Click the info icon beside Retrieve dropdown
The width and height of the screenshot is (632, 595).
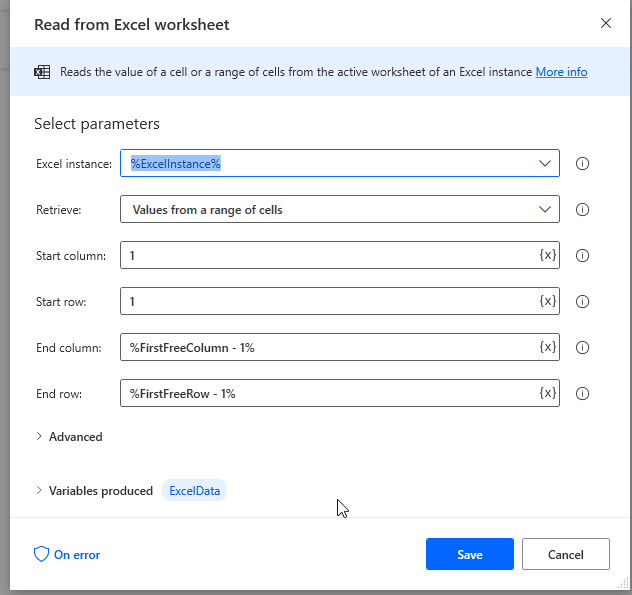coord(582,210)
